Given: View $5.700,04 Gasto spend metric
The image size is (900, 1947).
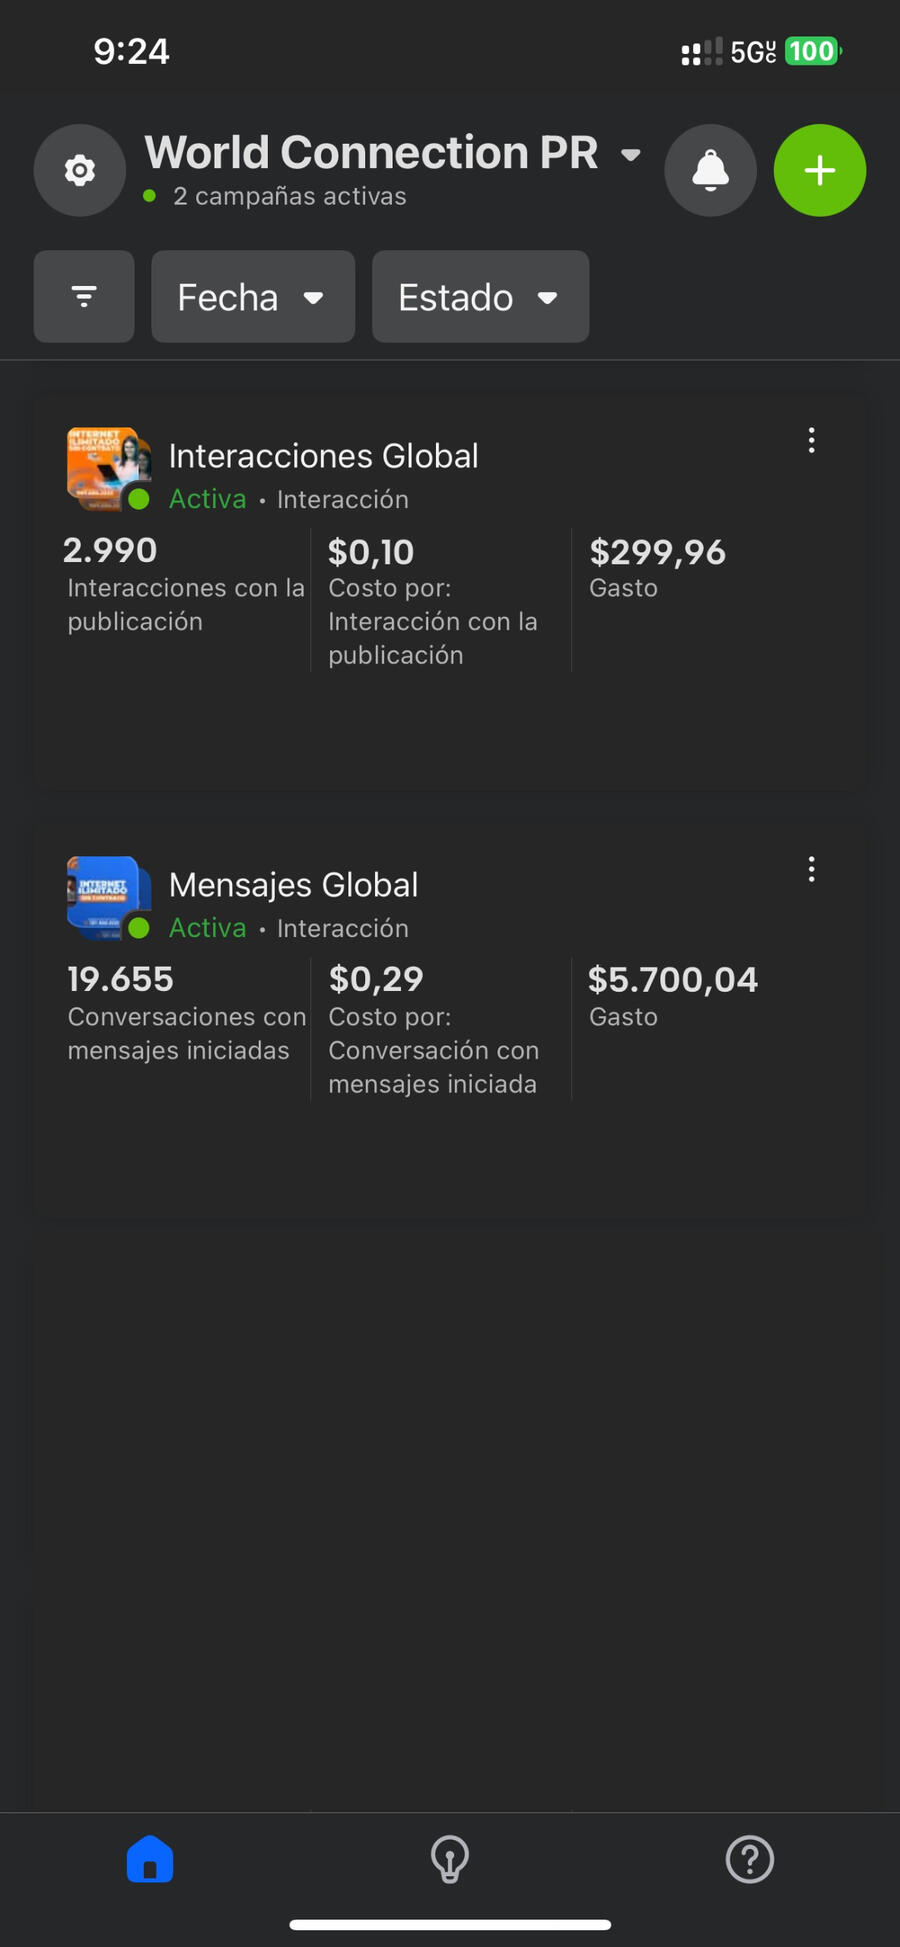Looking at the screenshot, I should coord(672,995).
